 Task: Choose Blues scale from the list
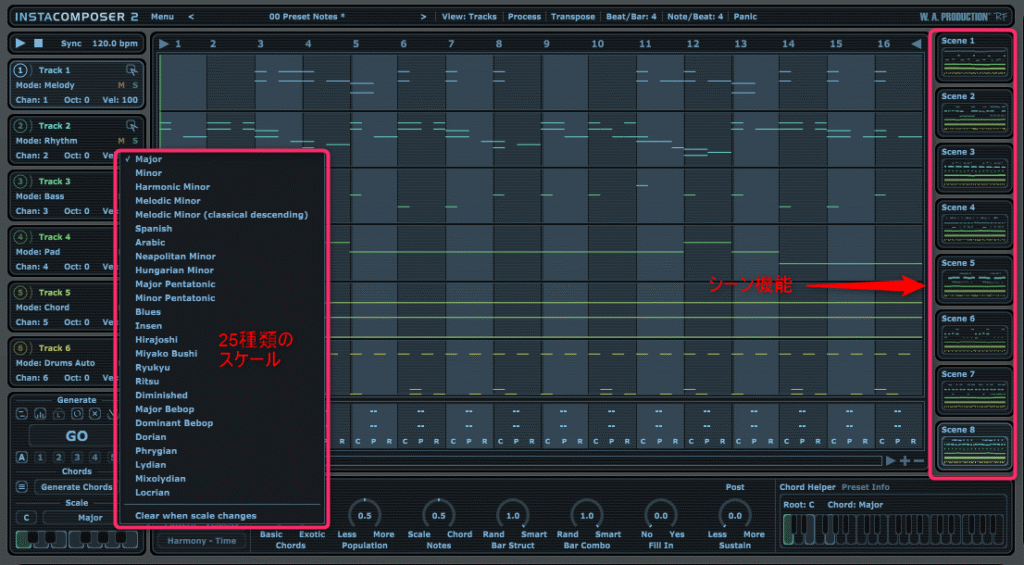tap(148, 312)
